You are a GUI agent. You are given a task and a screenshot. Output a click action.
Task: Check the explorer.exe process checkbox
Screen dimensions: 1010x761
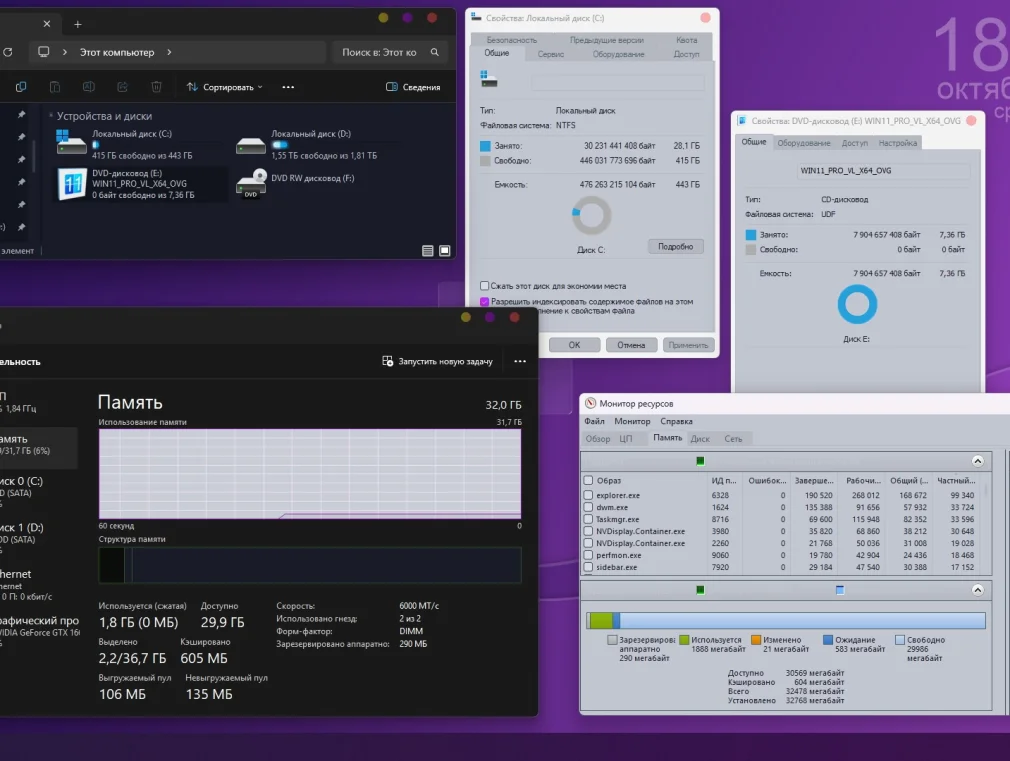pyautogui.click(x=588, y=495)
